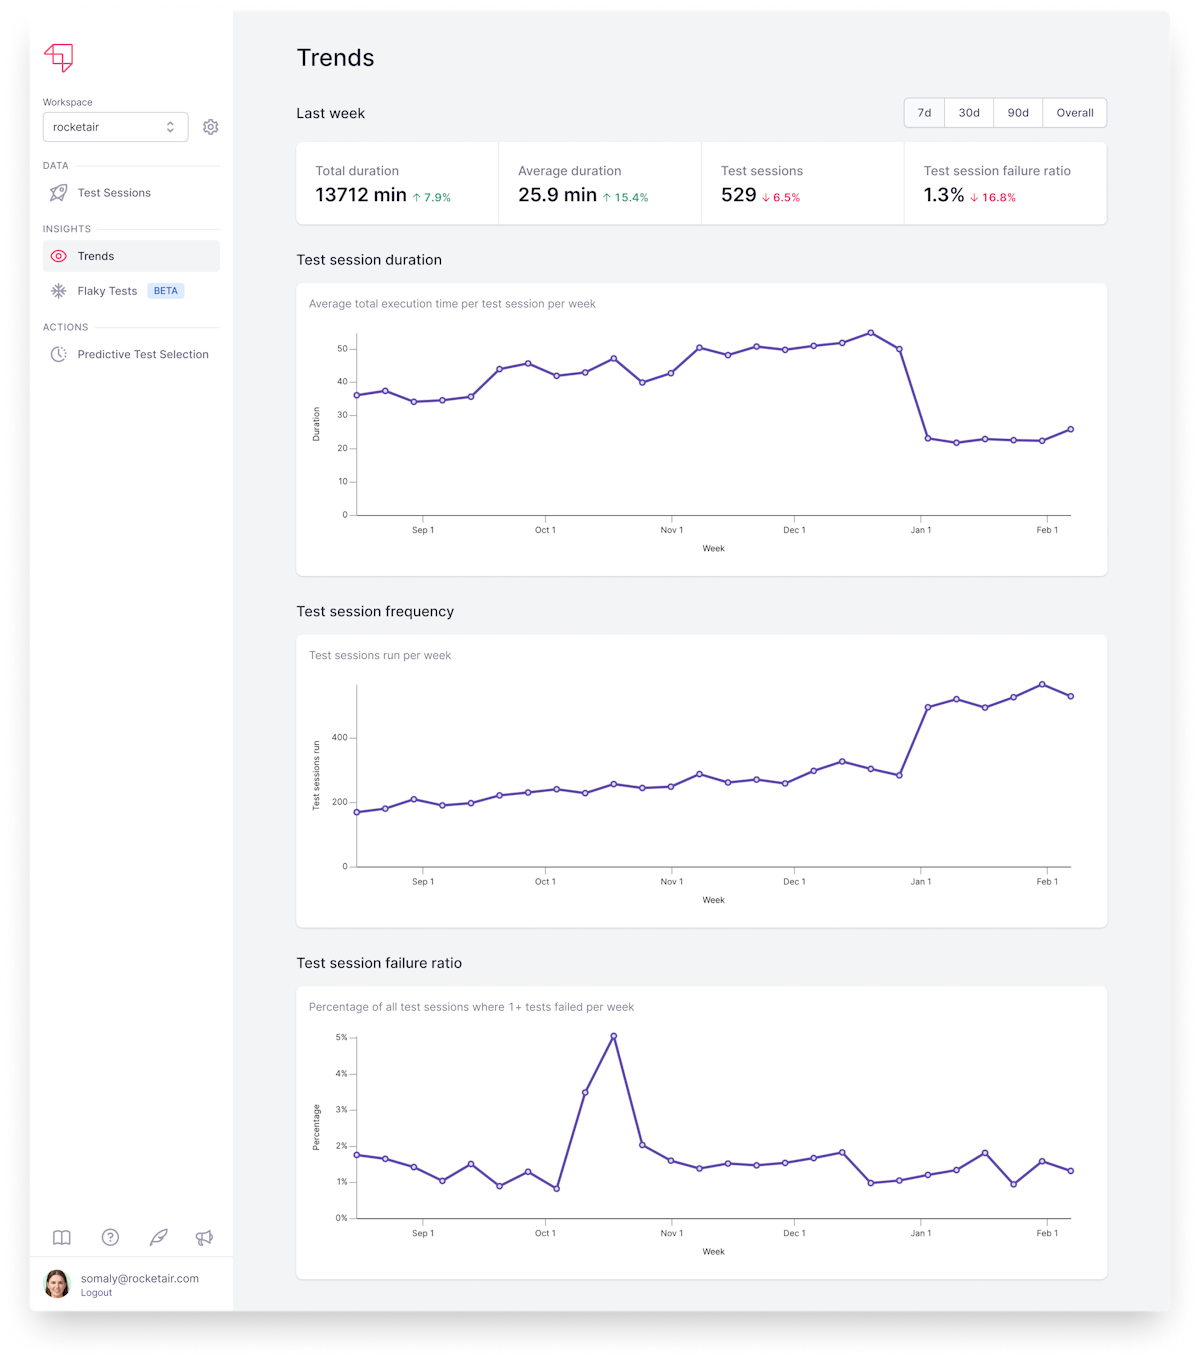Click the Logout link

point(96,1293)
